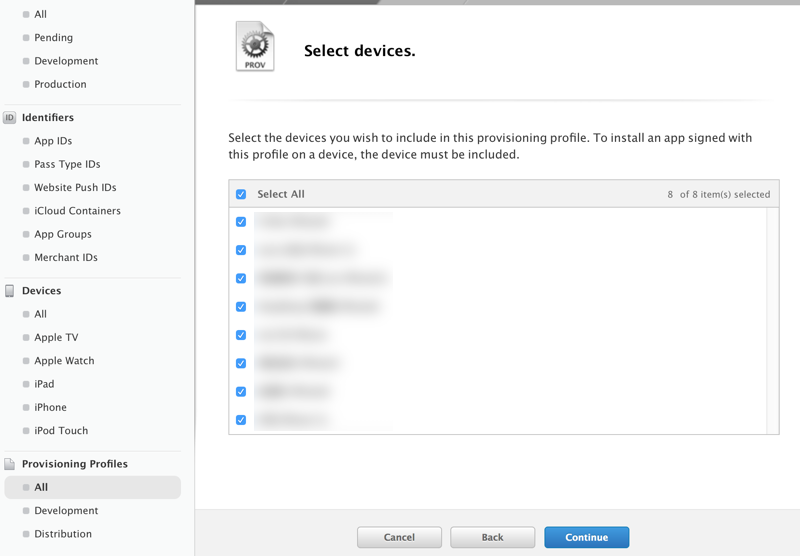This screenshot has height=556, width=800.
Task: Click the PROV provisioning file icon
Action: coord(255,47)
